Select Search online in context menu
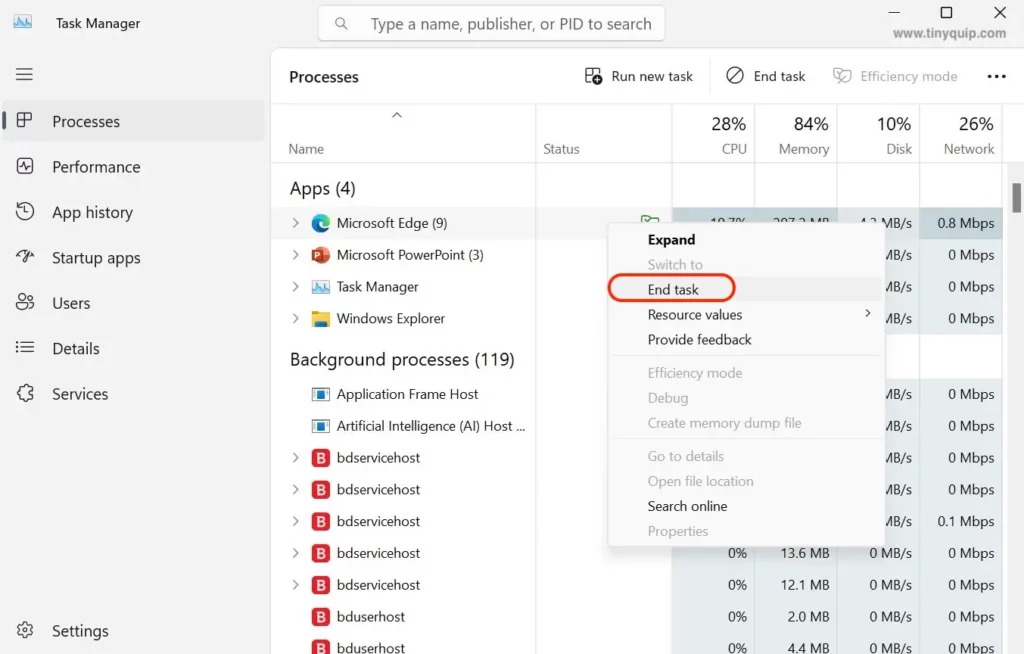1024x654 pixels. 687,506
